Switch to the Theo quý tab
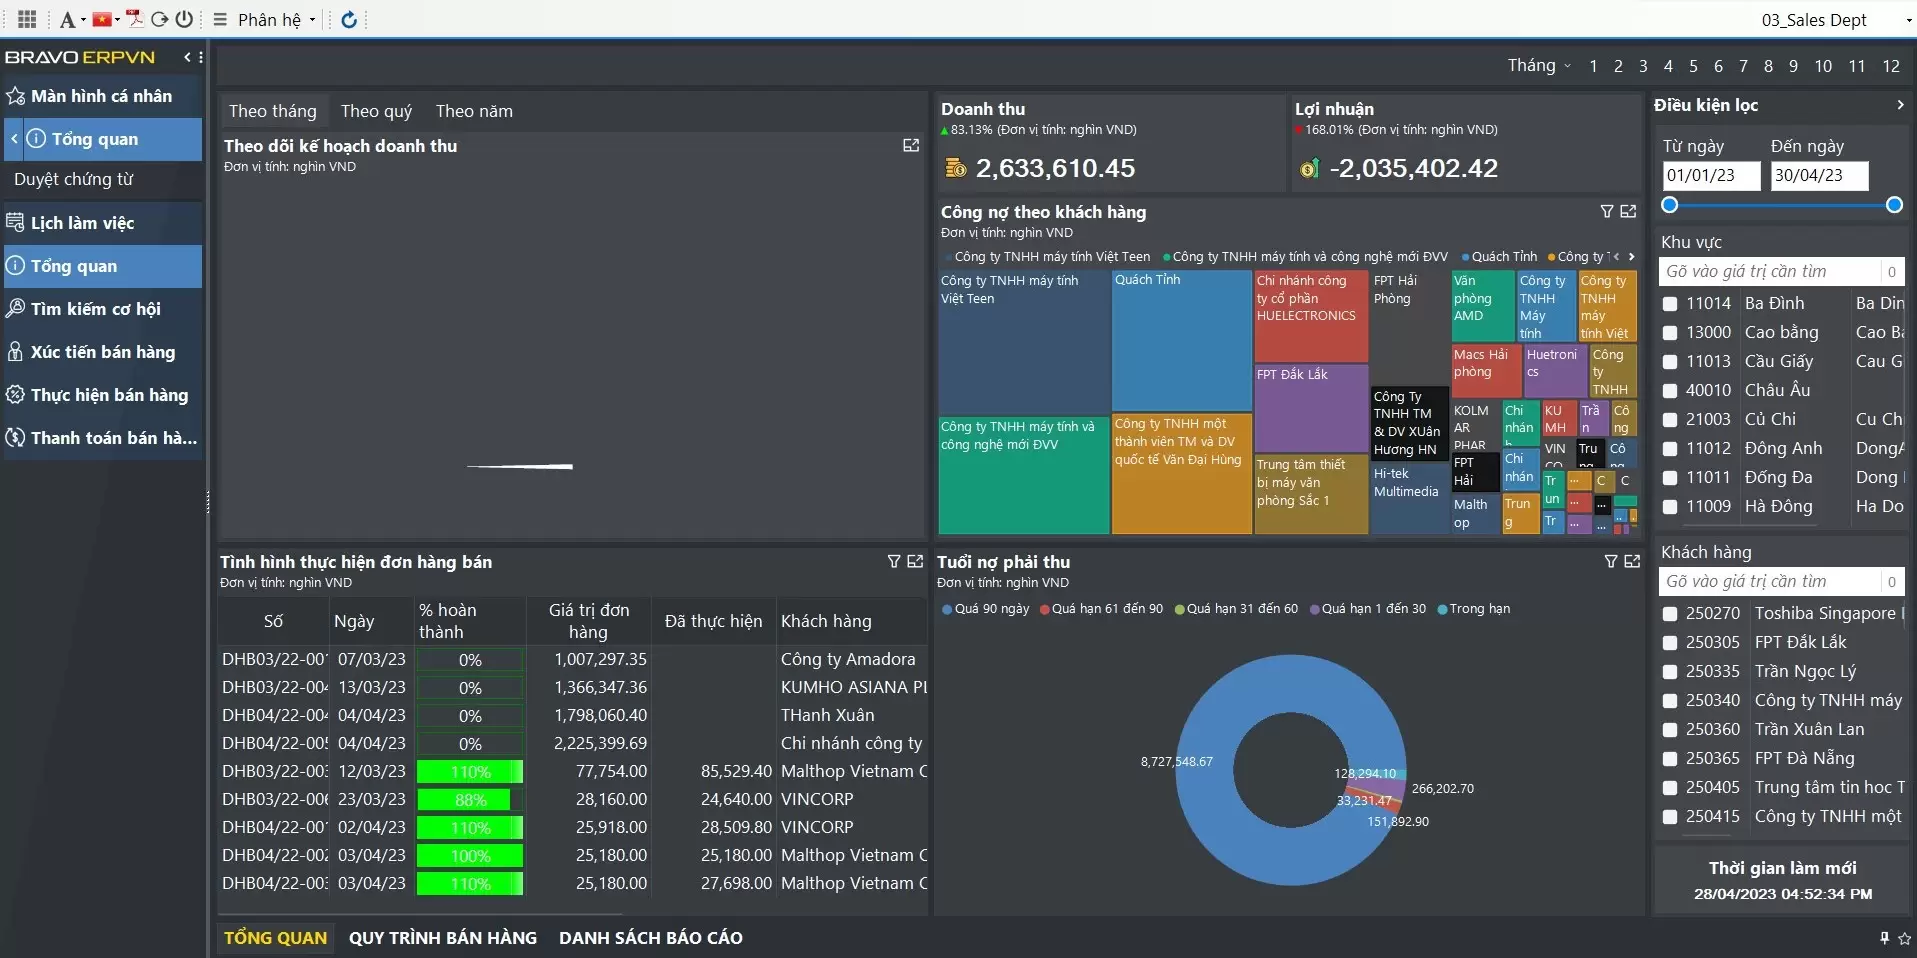 (x=376, y=111)
